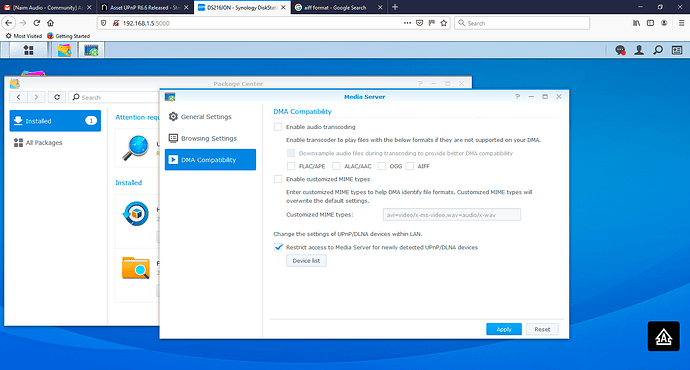The height and width of the screenshot is (370, 690).
Task: Check the OGG format box
Action: click(x=382, y=166)
